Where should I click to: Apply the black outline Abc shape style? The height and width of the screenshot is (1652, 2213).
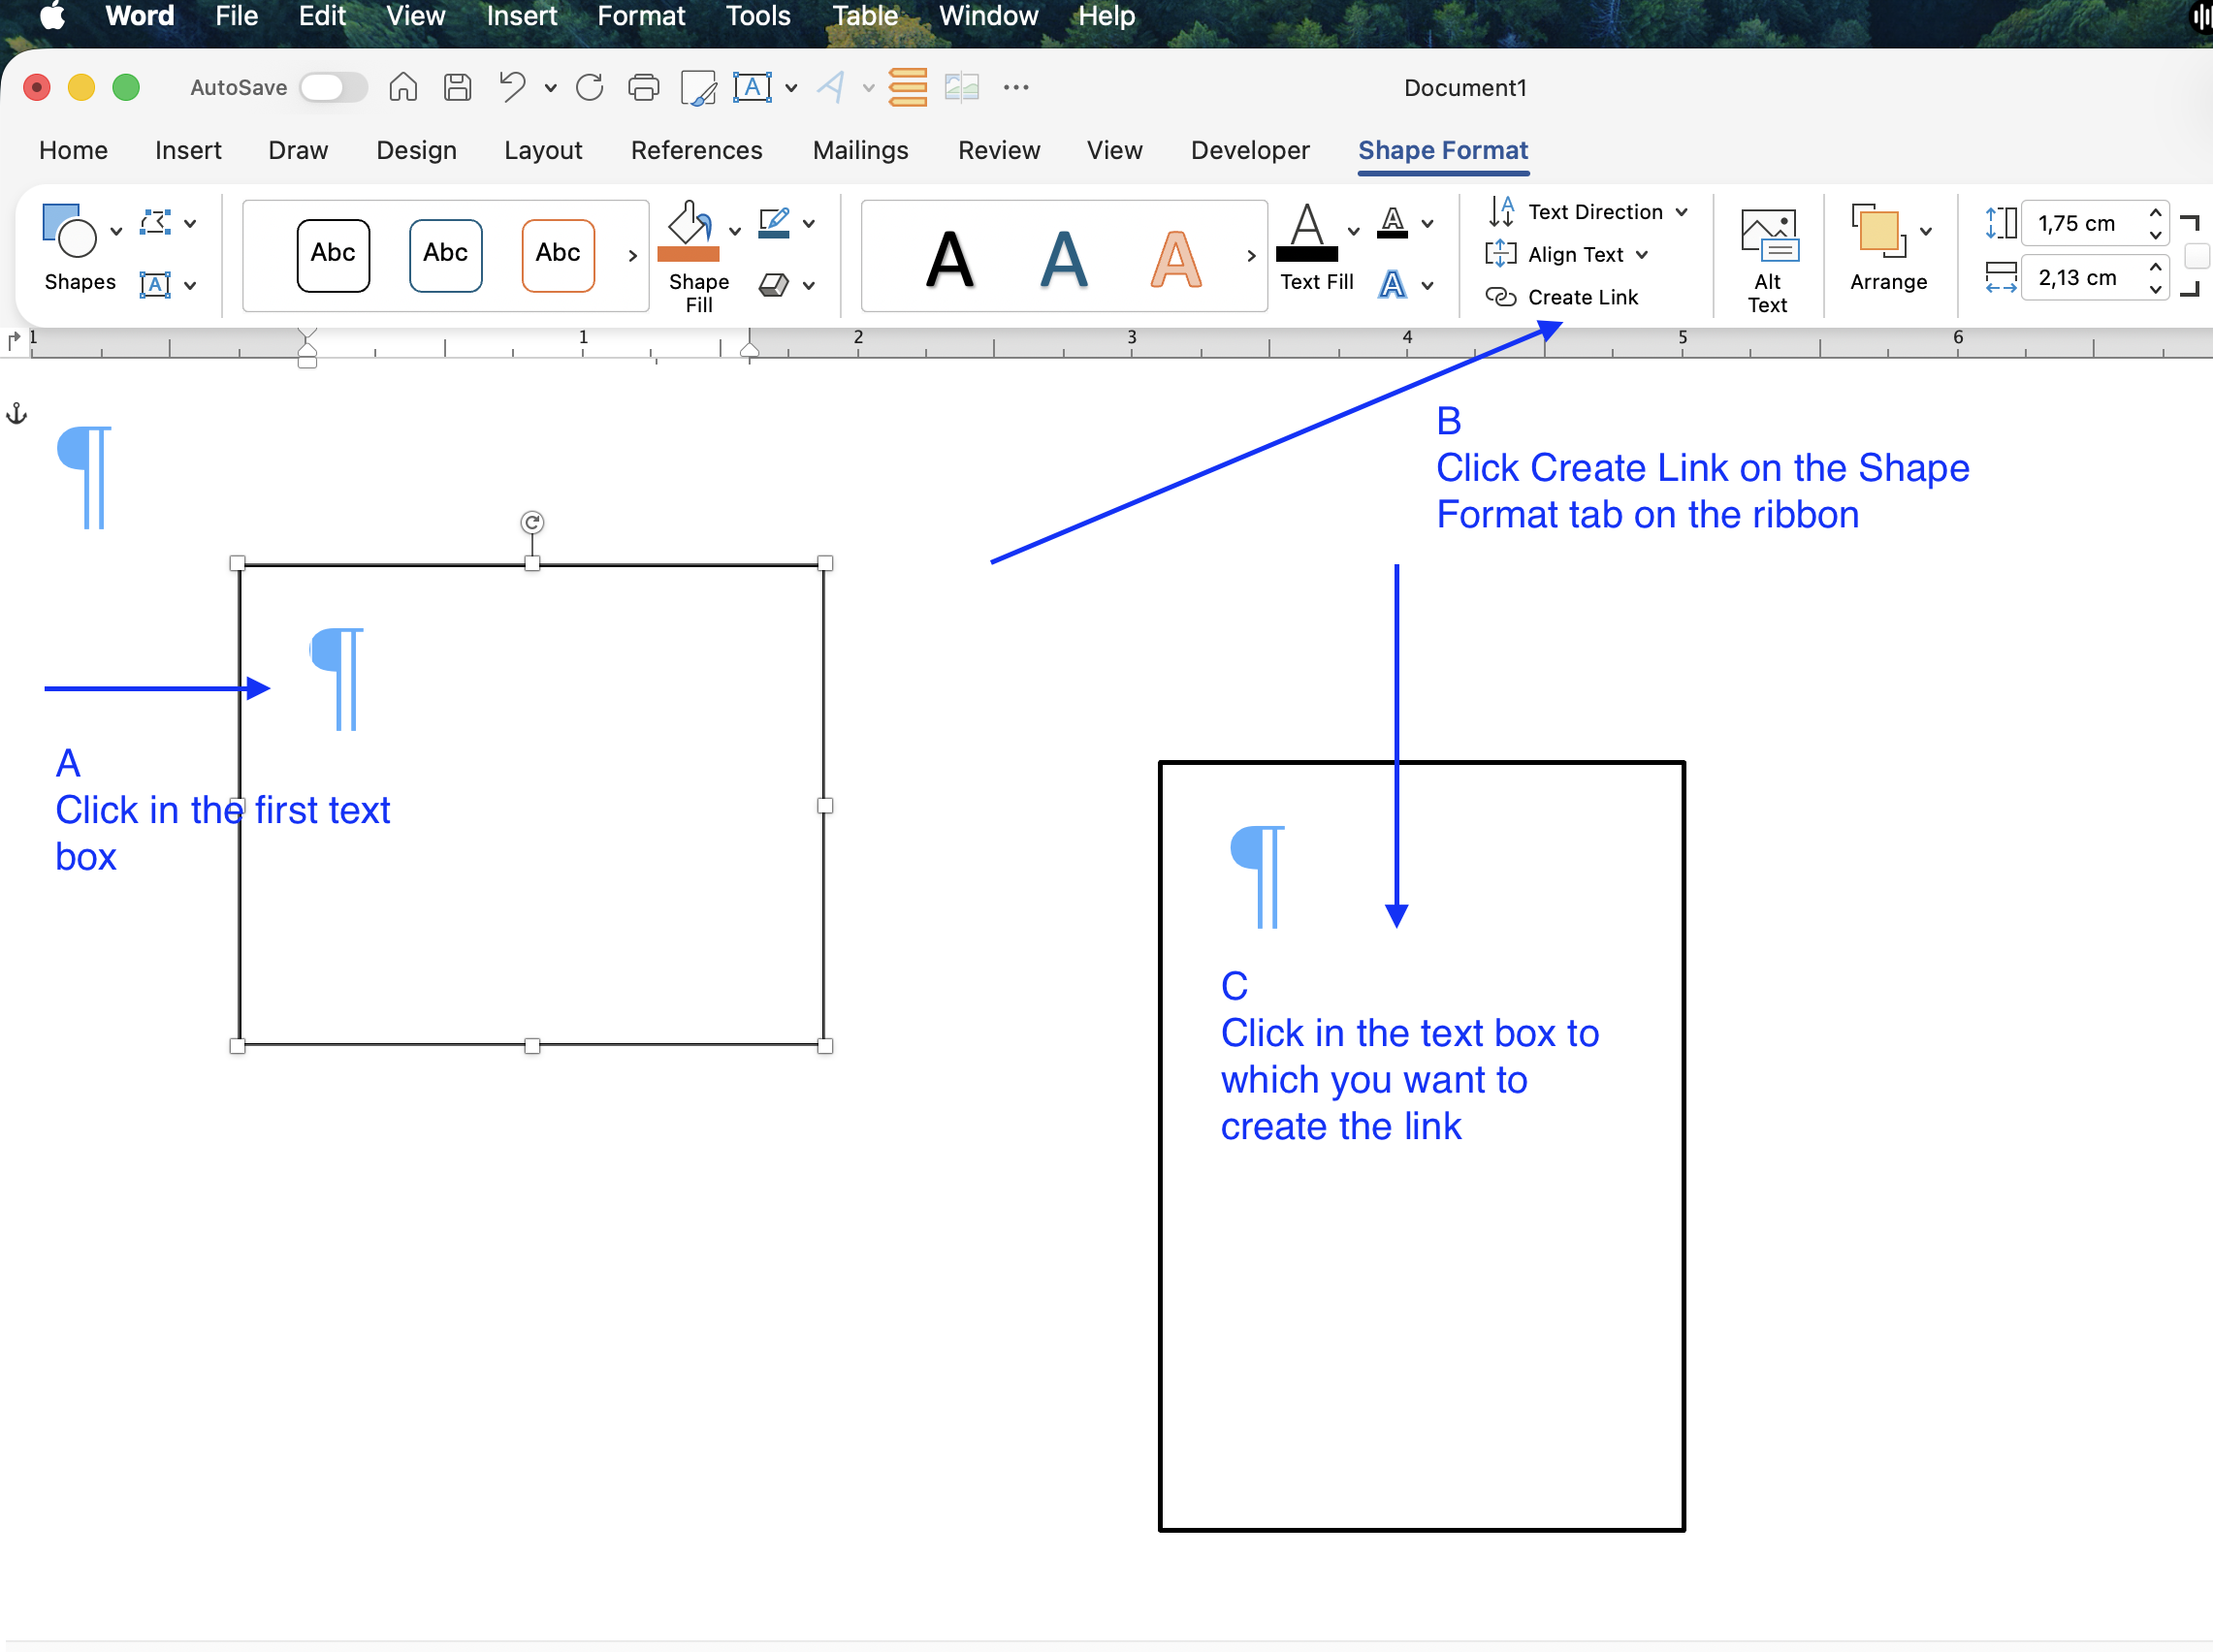click(x=333, y=255)
